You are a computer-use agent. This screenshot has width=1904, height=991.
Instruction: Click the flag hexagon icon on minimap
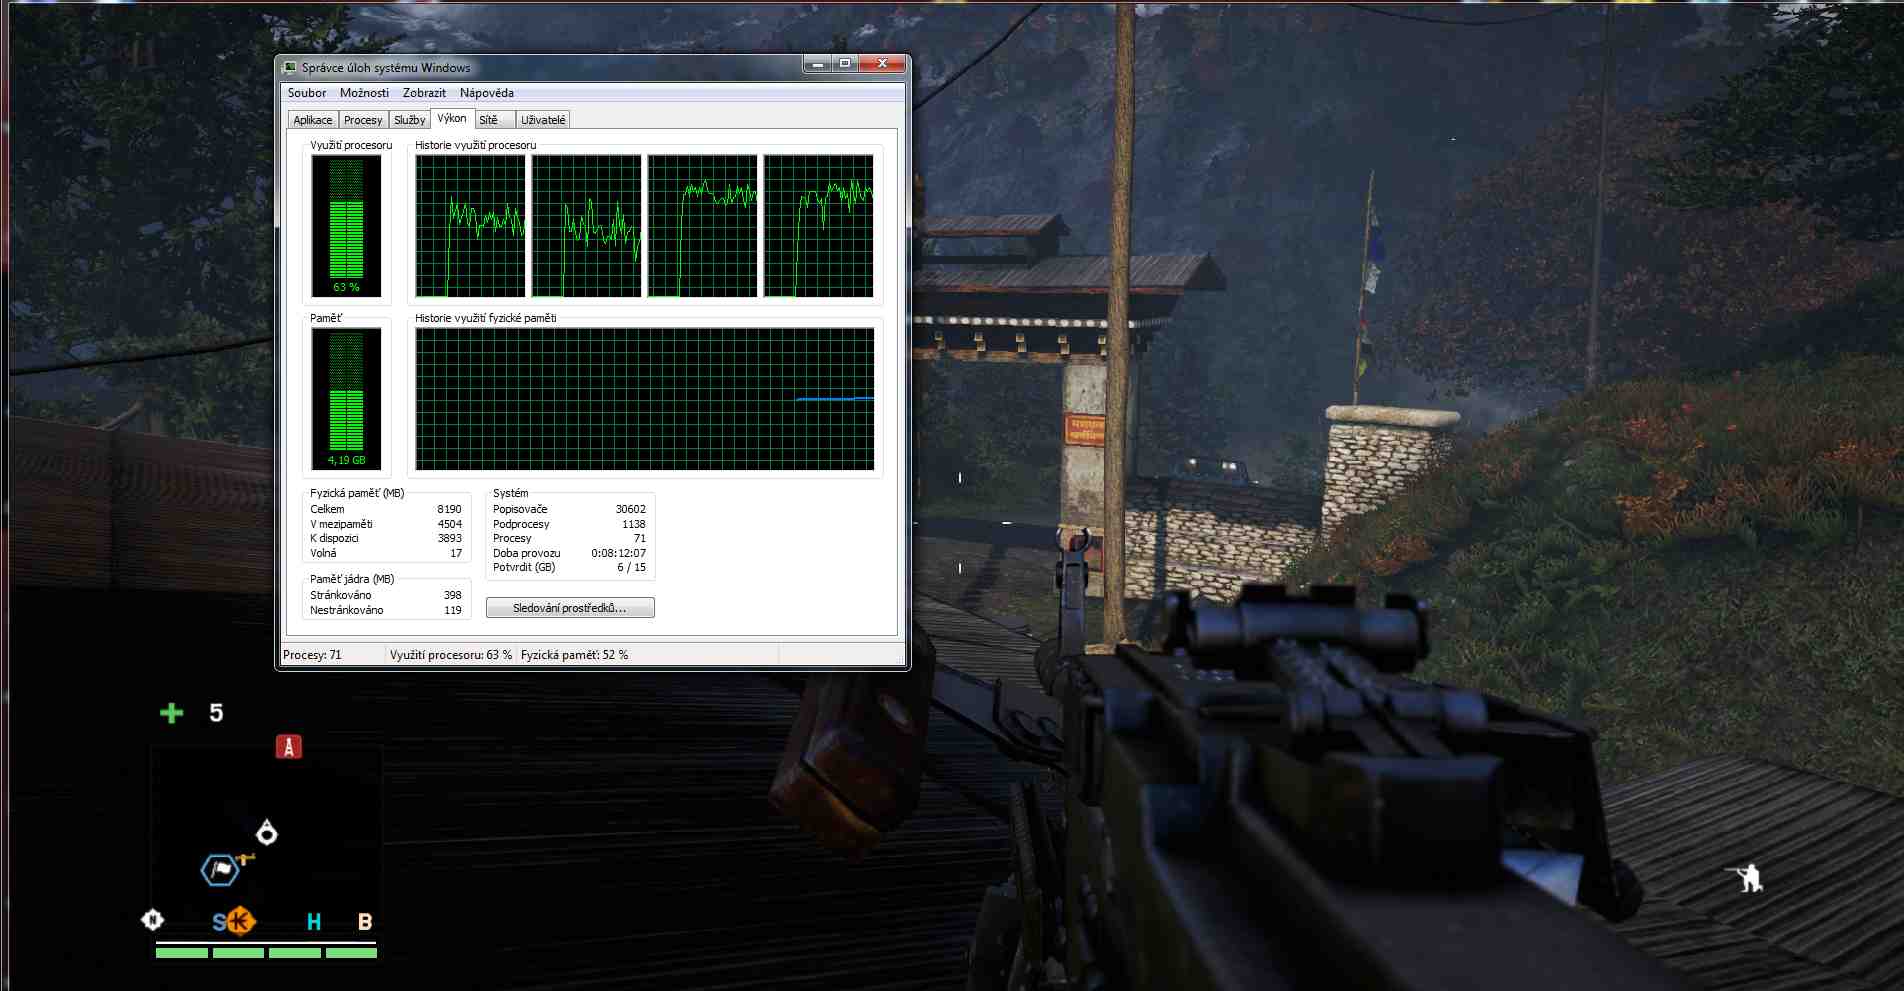tap(220, 870)
